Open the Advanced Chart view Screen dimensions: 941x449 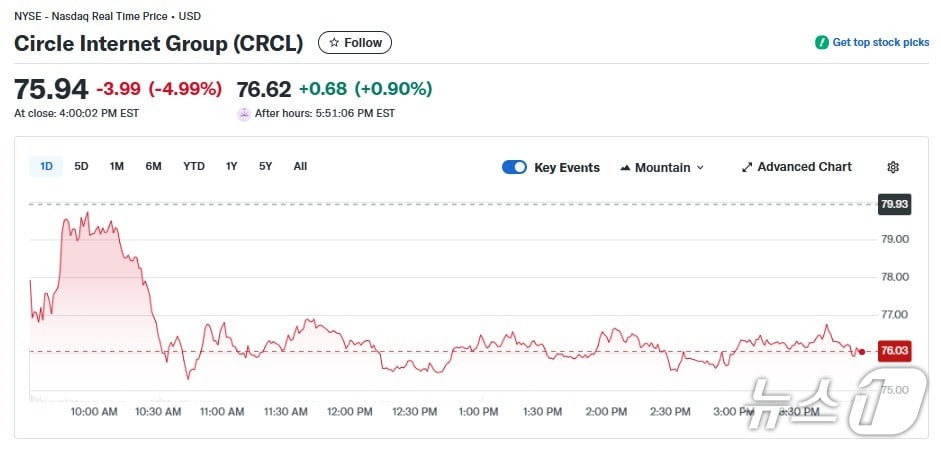point(804,167)
